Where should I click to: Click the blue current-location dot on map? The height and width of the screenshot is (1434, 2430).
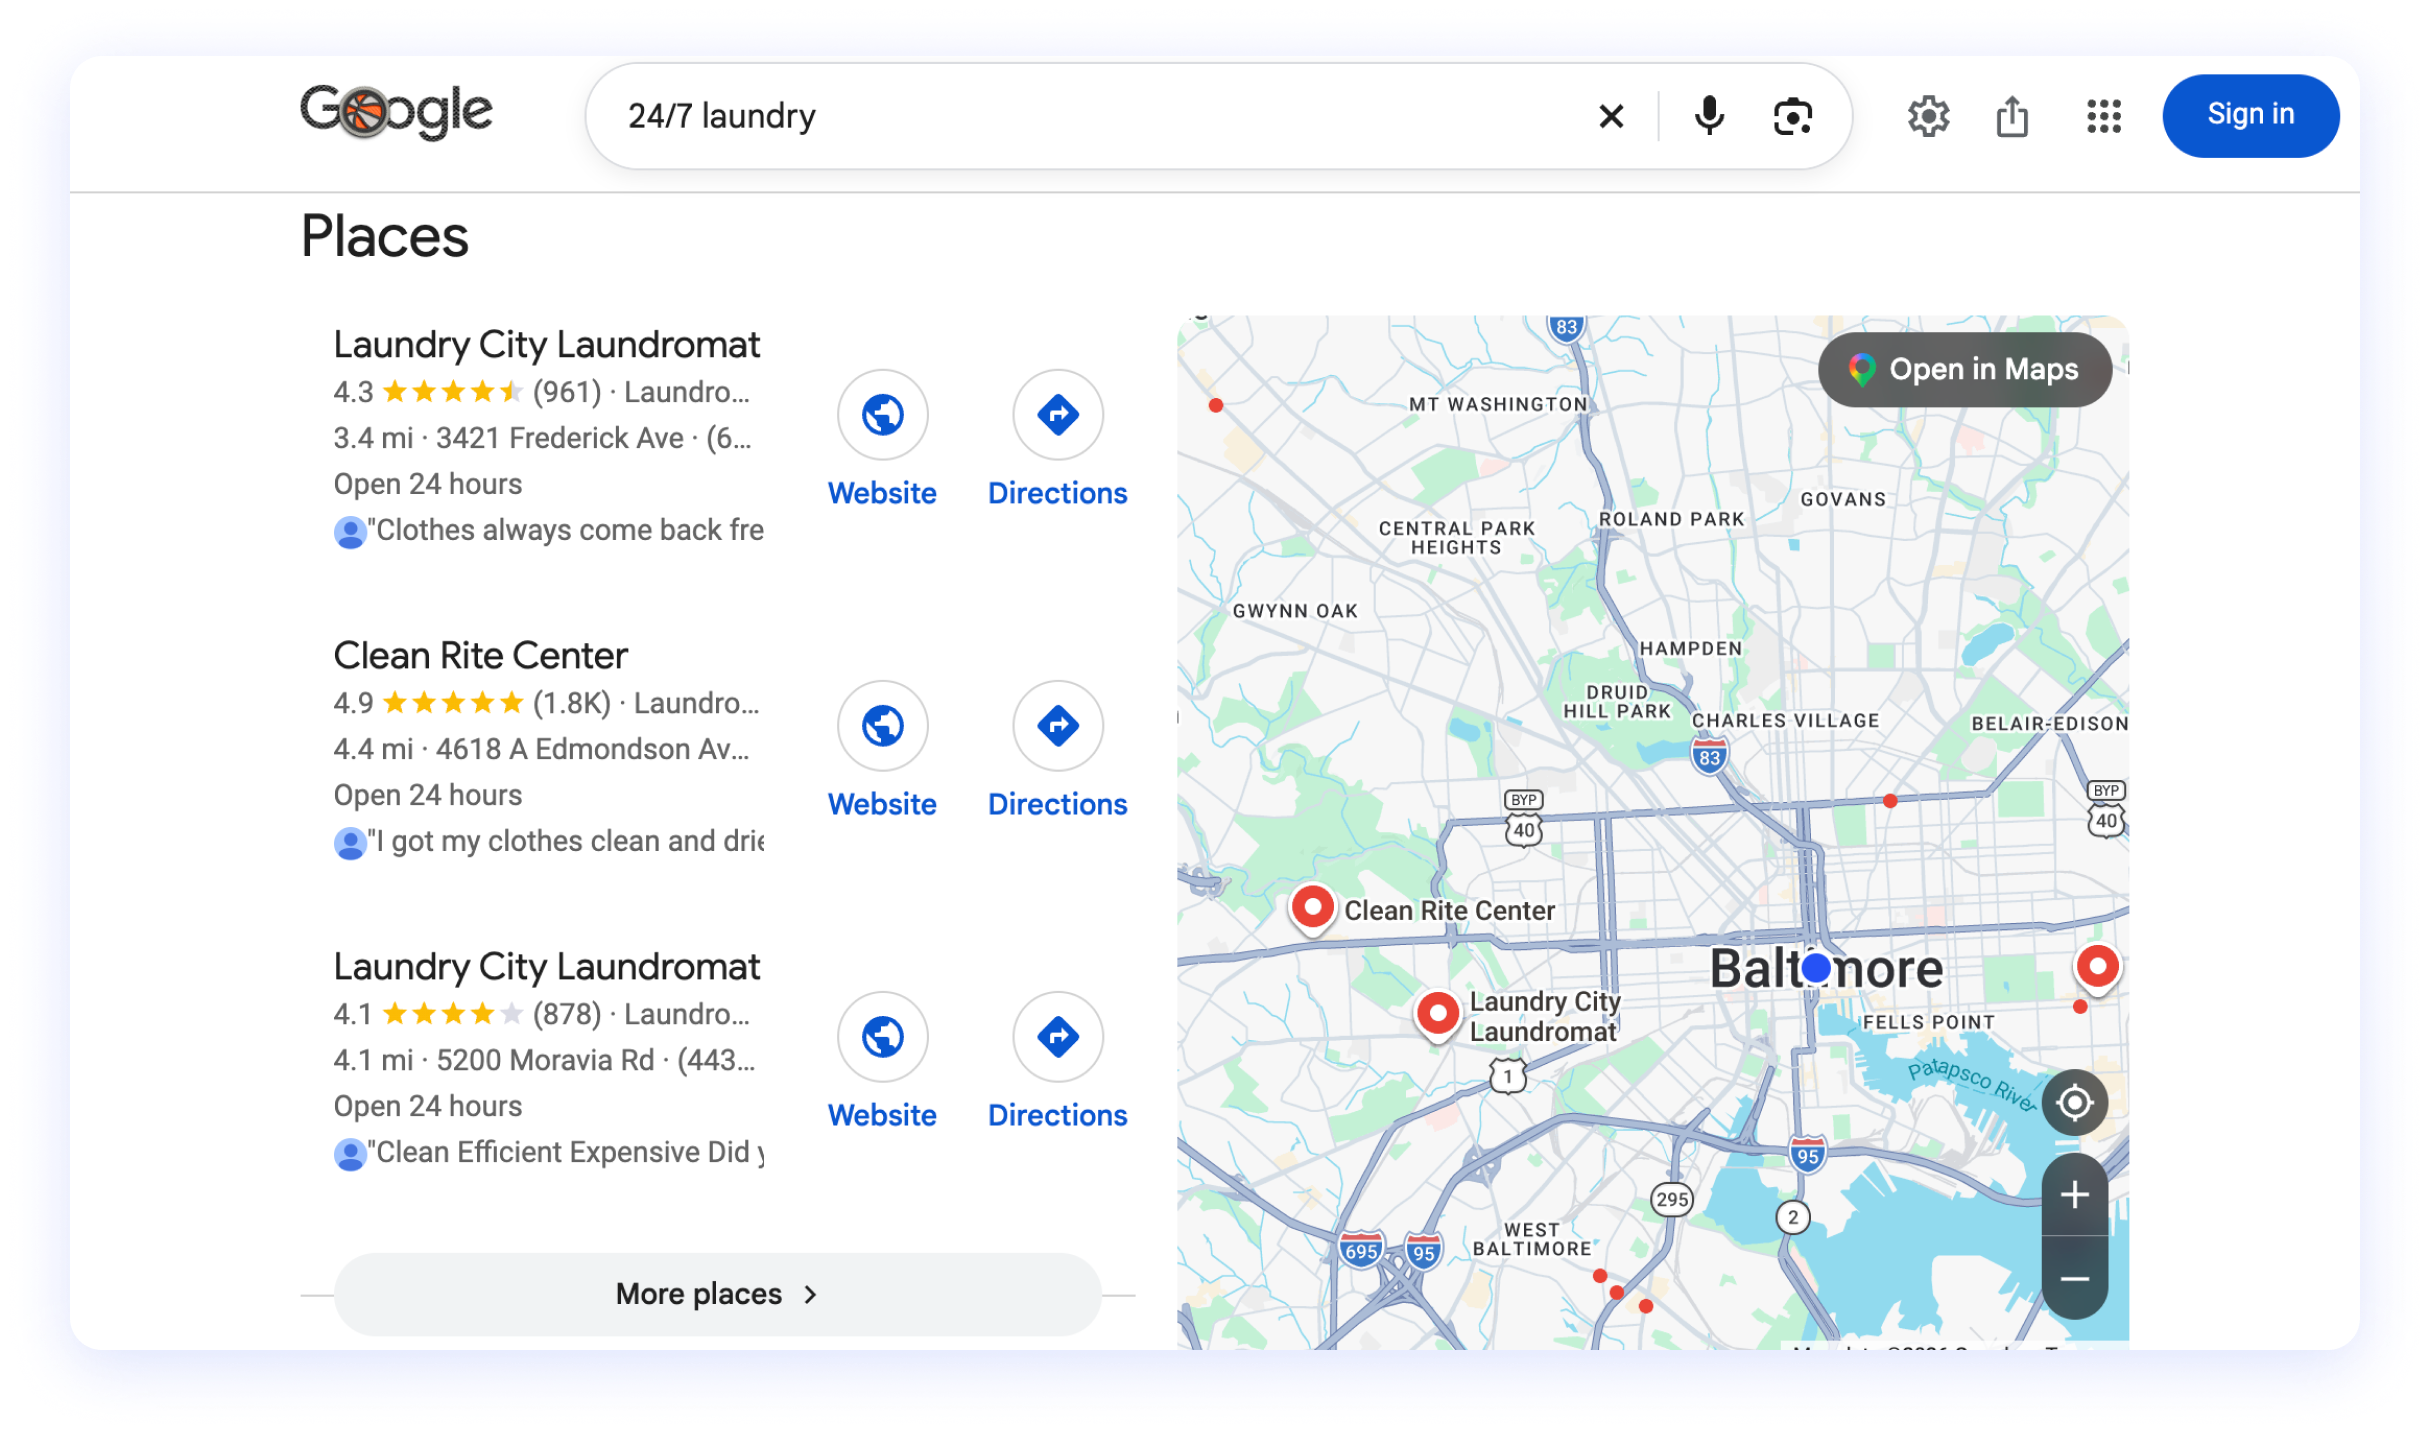pos(1816,968)
